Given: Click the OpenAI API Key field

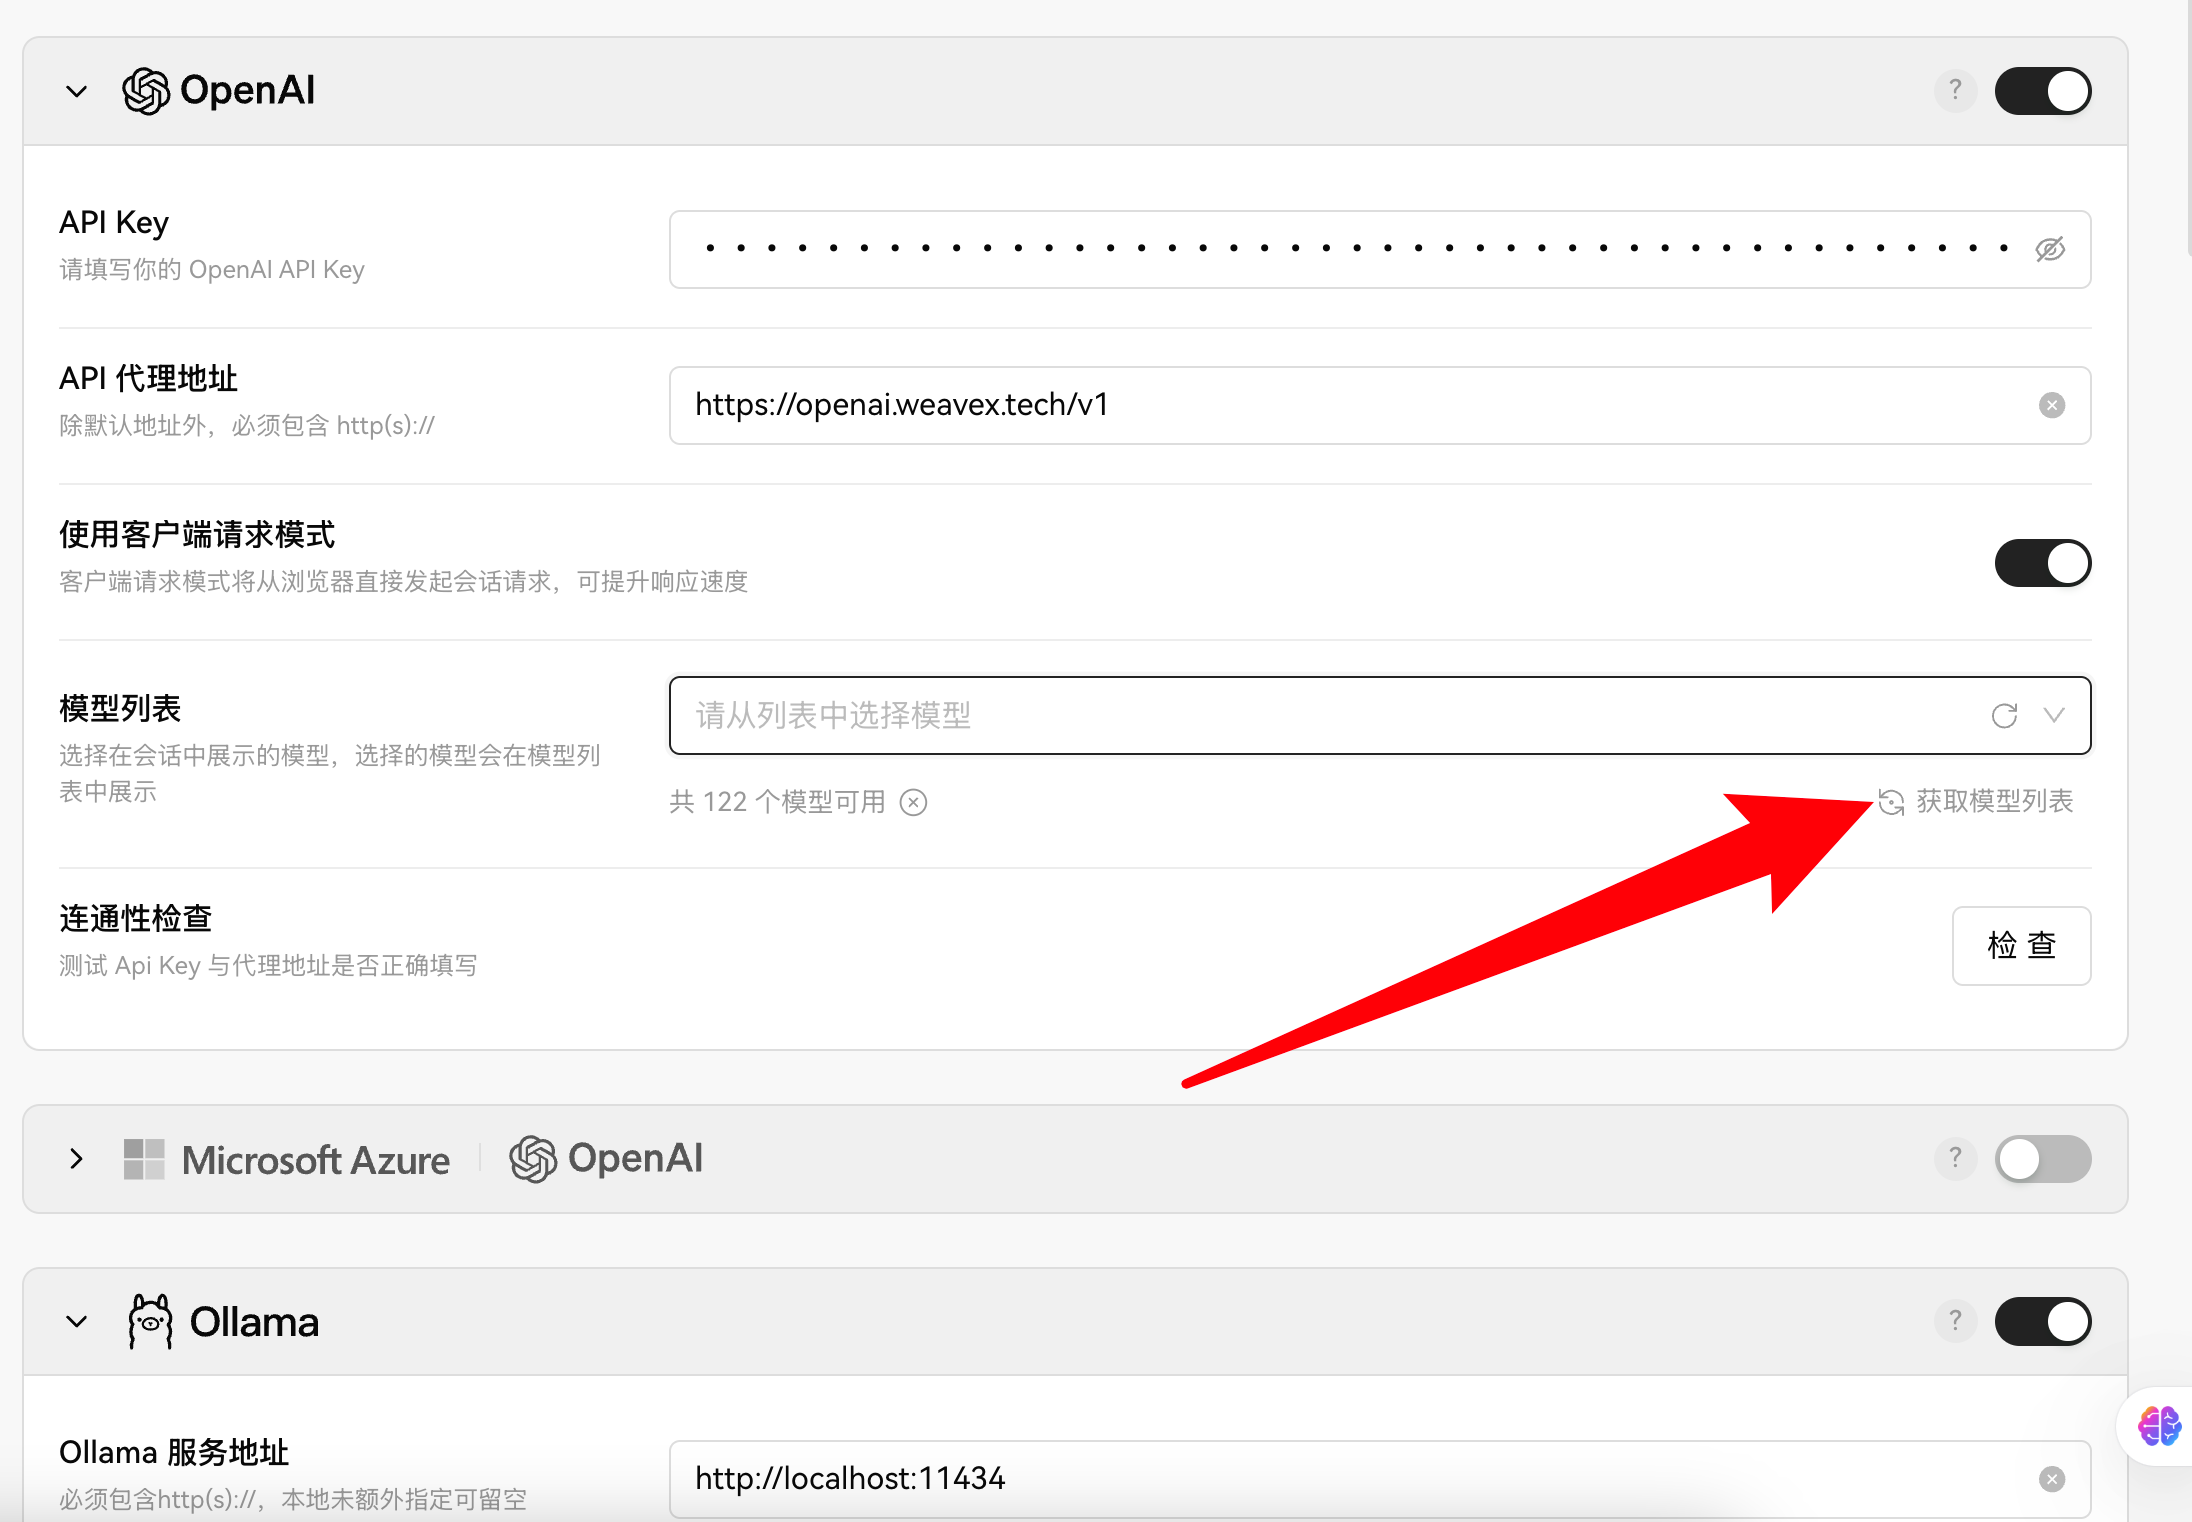Looking at the screenshot, I should (x=1380, y=249).
